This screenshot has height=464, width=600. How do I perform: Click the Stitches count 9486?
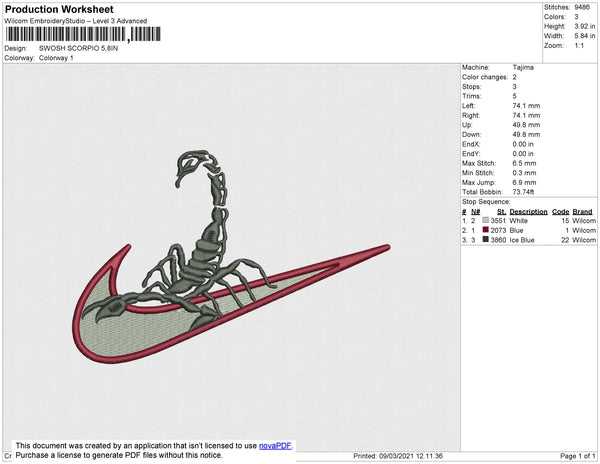[582, 7]
